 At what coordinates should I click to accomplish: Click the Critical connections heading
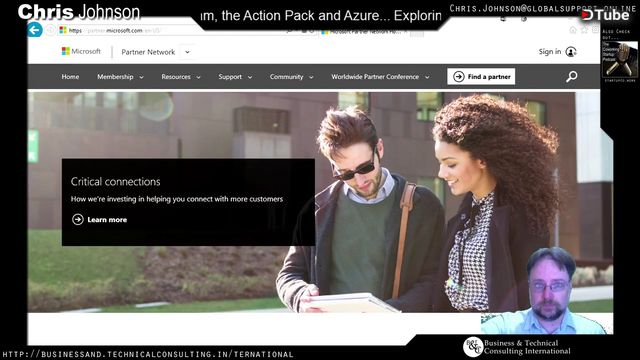(x=116, y=182)
